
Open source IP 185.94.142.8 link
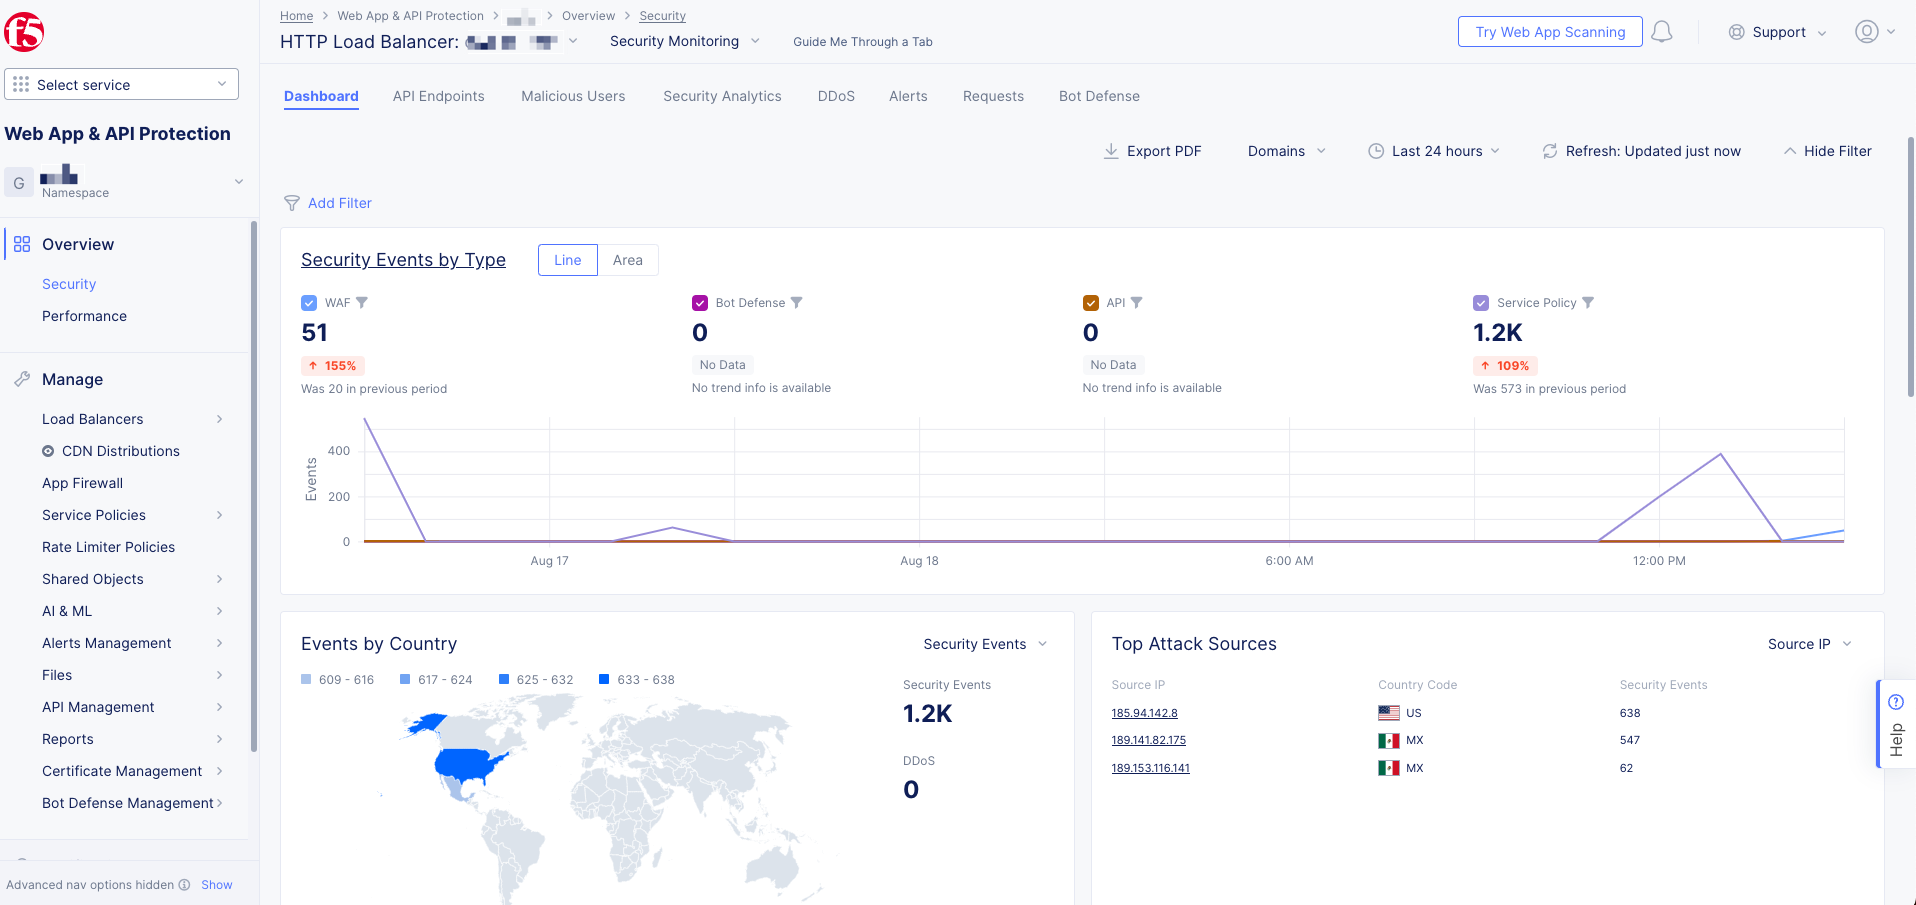(1144, 713)
